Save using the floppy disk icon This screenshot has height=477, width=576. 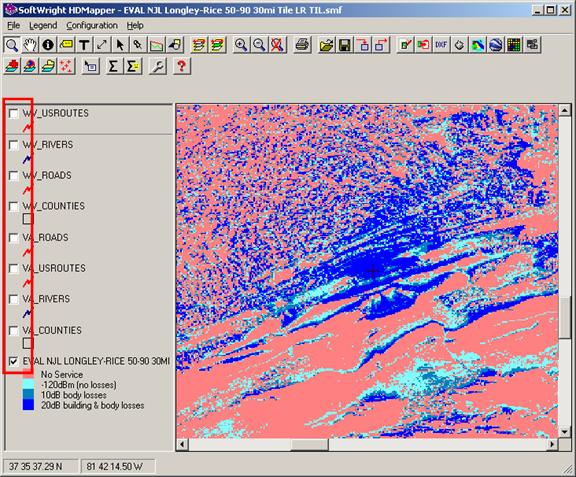click(345, 45)
